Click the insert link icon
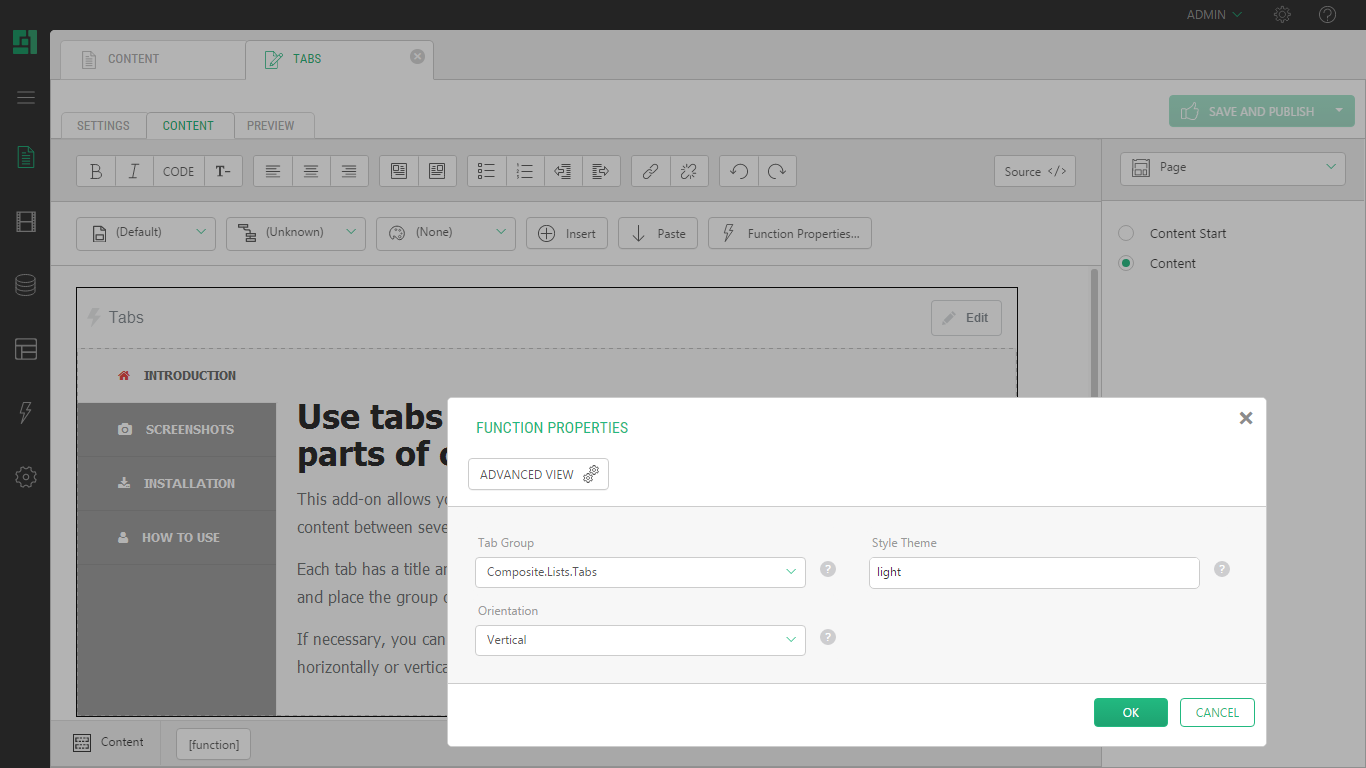Image resolution: width=1366 pixels, height=768 pixels. point(650,171)
